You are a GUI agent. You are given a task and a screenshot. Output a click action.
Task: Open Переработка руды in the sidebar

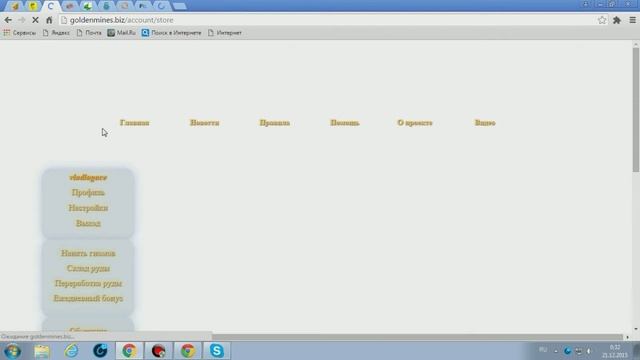[88, 283]
